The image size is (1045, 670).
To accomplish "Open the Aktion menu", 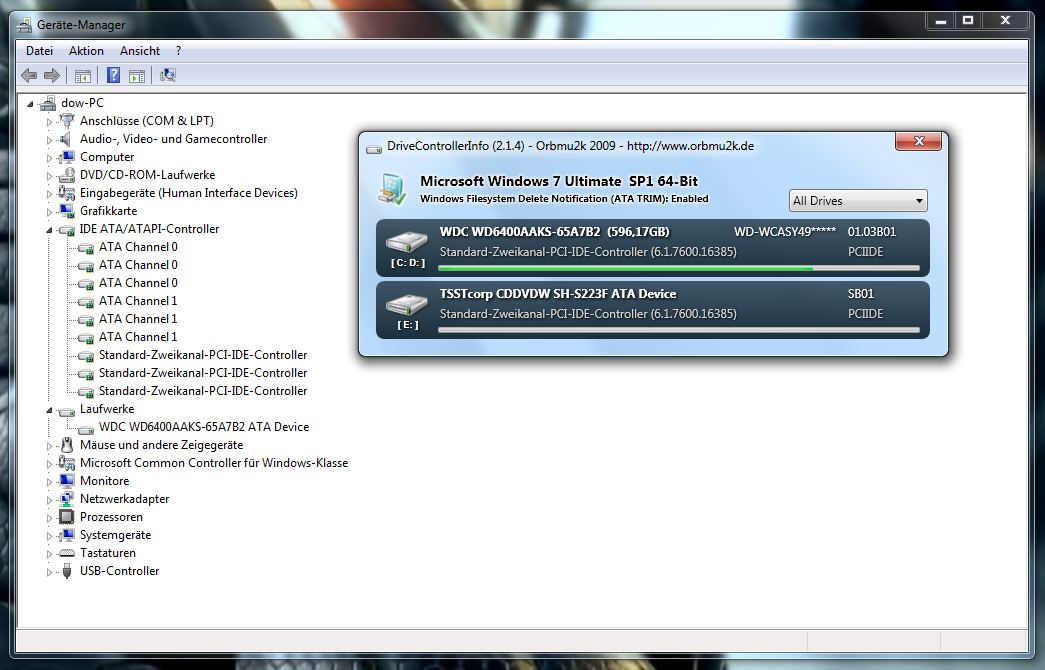I will pyautogui.click(x=86, y=51).
